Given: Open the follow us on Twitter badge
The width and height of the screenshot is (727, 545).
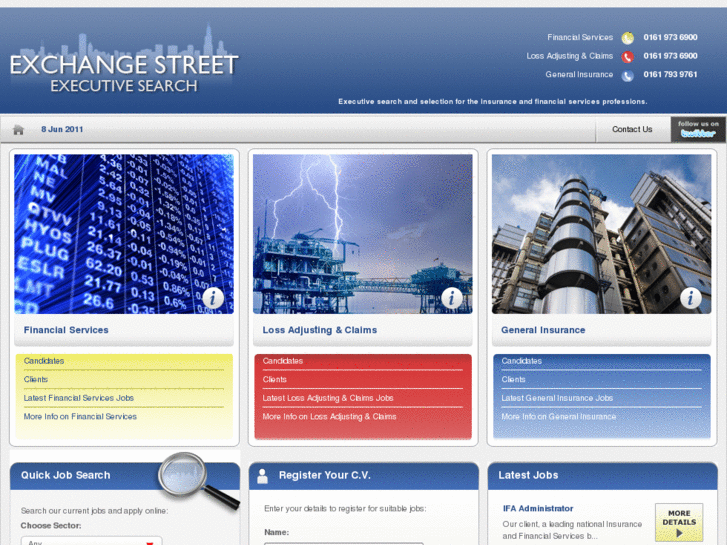Looking at the screenshot, I should (x=698, y=129).
